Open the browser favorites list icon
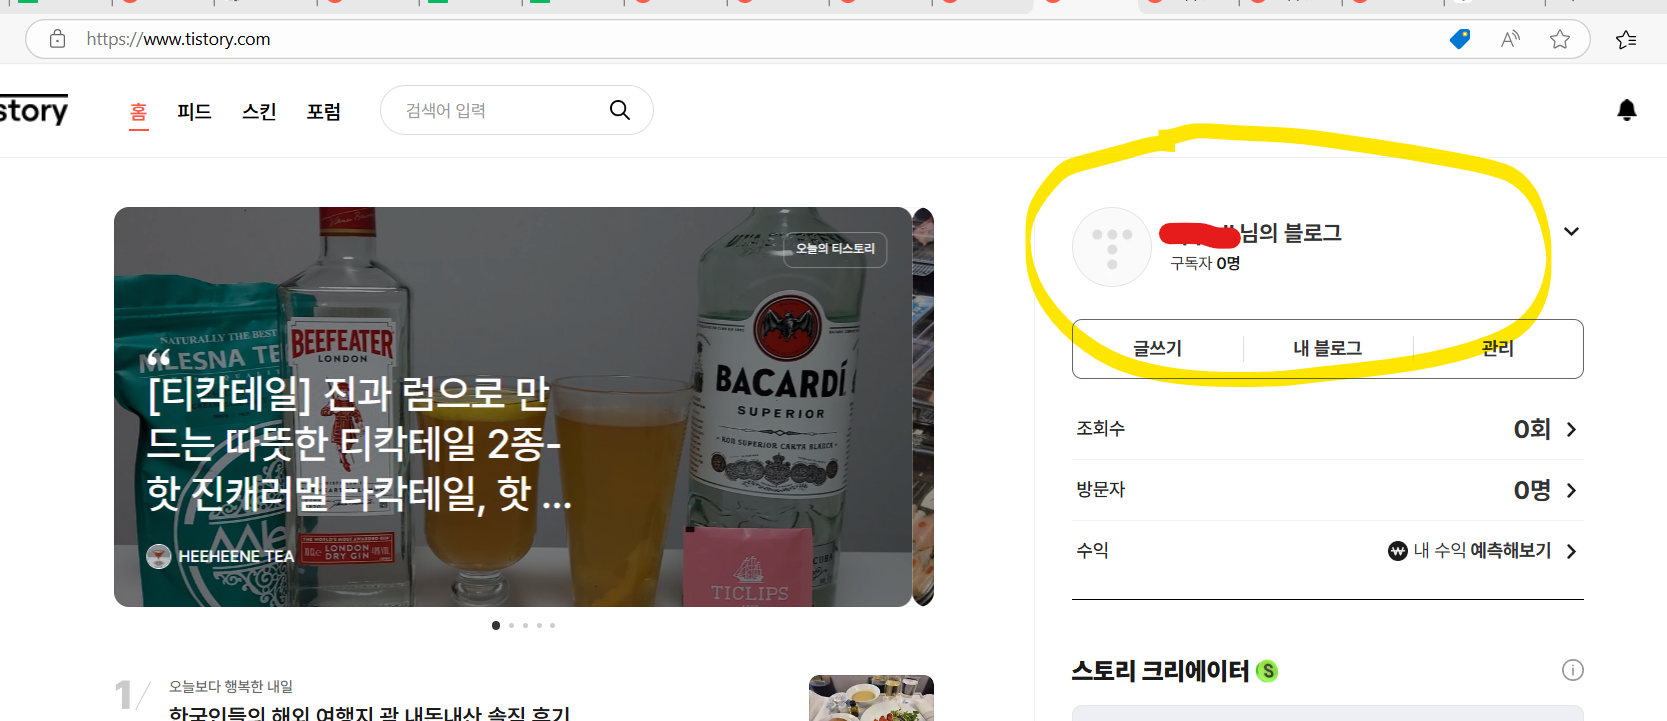 pyautogui.click(x=1626, y=39)
